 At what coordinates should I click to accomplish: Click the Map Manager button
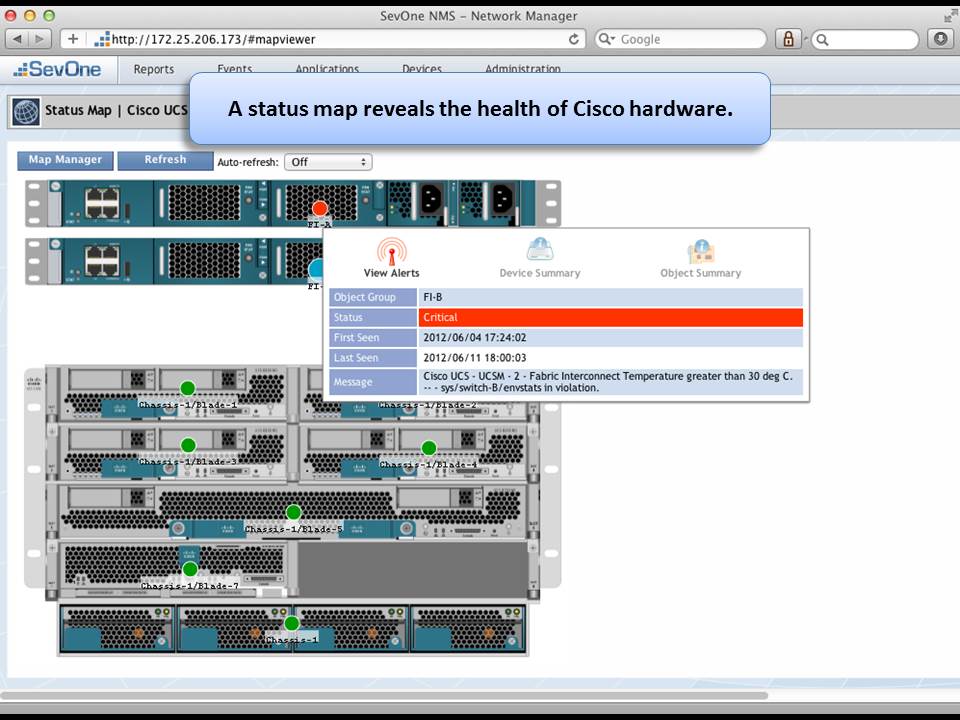(x=65, y=160)
